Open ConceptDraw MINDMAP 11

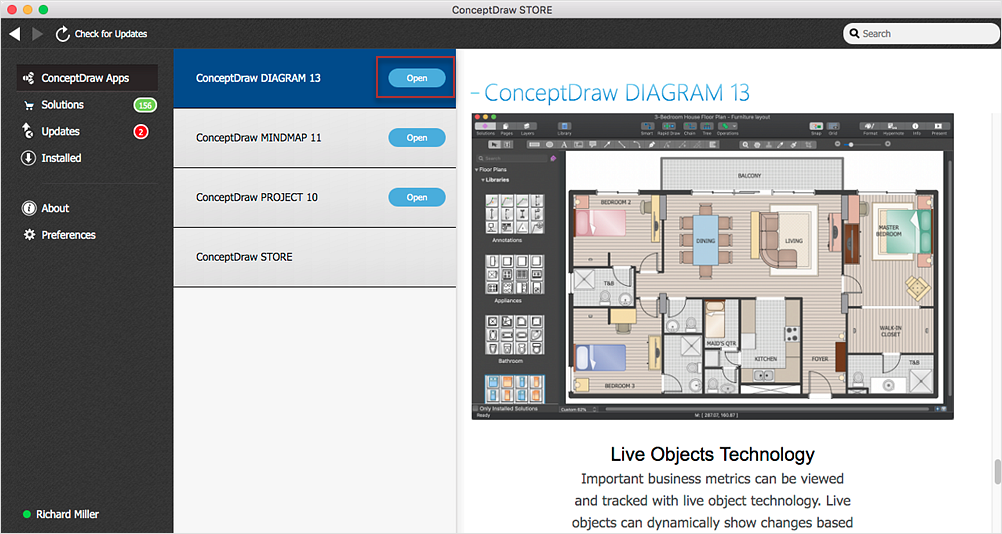pyautogui.click(x=417, y=137)
